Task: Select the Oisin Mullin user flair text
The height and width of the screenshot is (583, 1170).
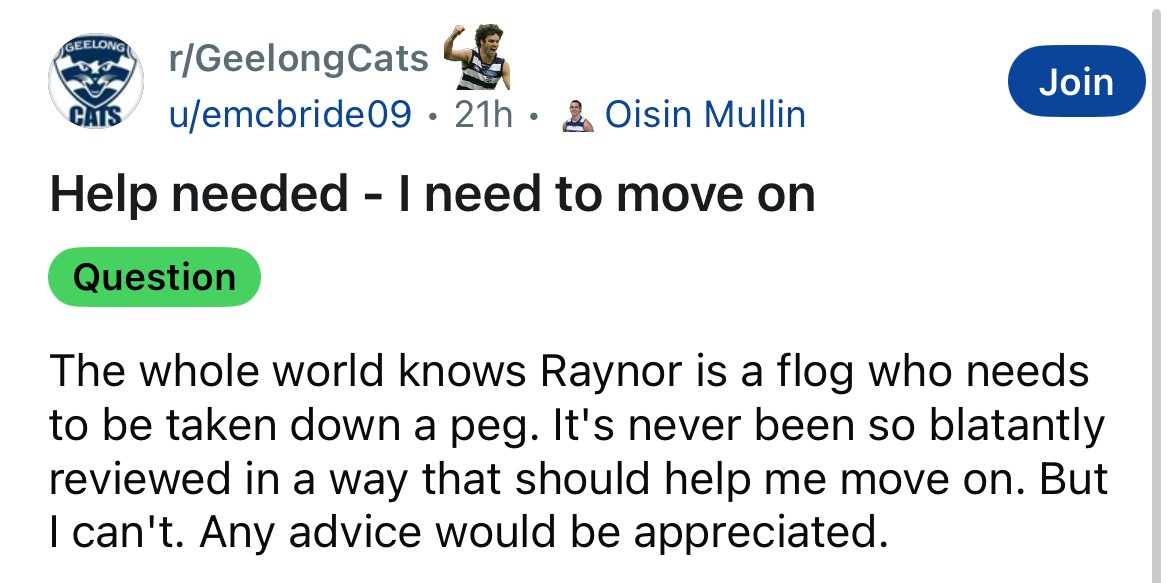Action: click(705, 116)
